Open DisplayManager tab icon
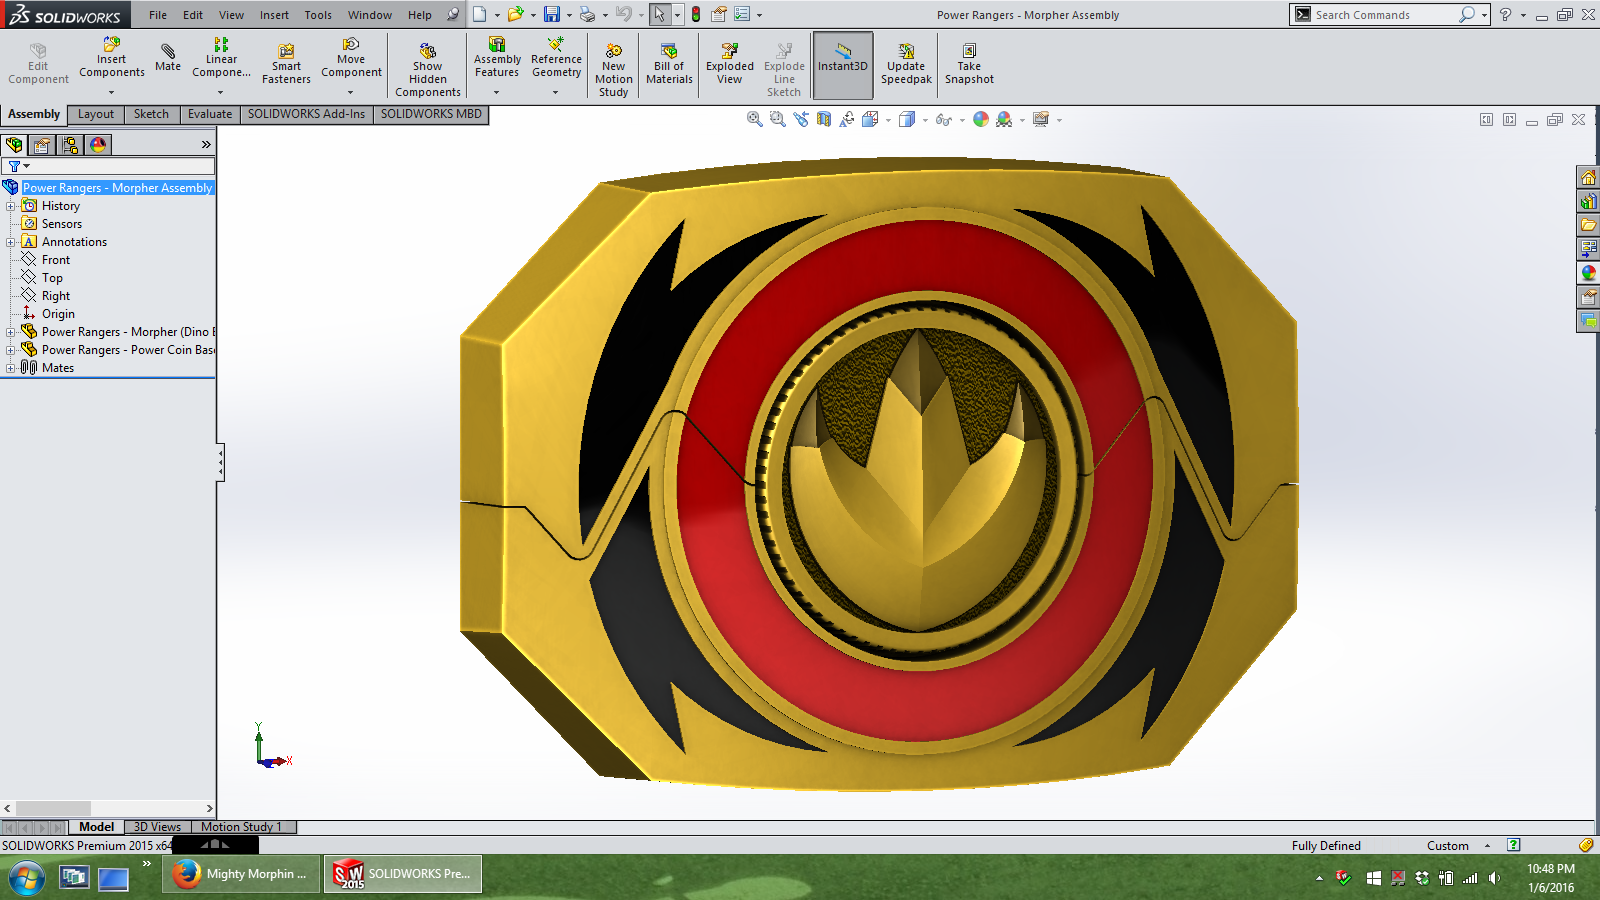This screenshot has height=900, width=1600. click(x=98, y=145)
